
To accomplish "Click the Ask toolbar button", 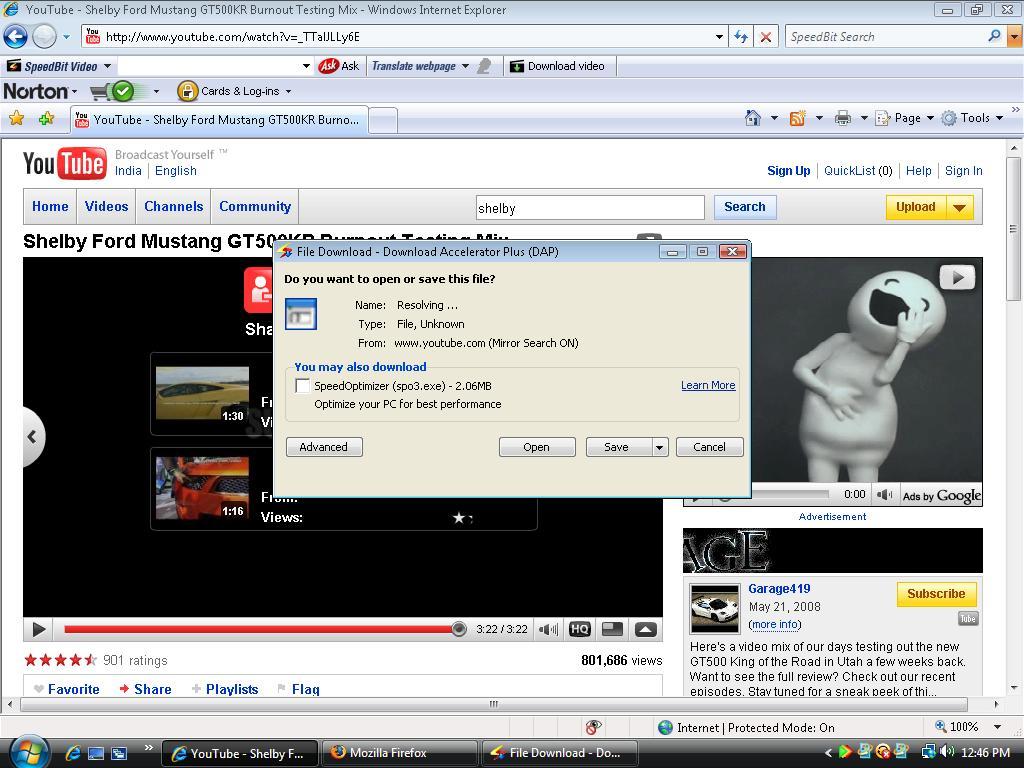I will pos(338,66).
